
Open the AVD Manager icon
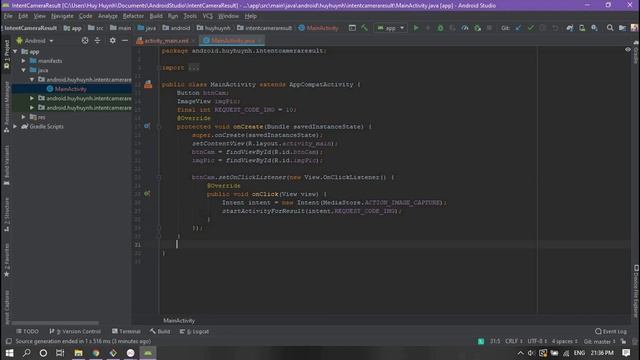(x=582, y=28)
